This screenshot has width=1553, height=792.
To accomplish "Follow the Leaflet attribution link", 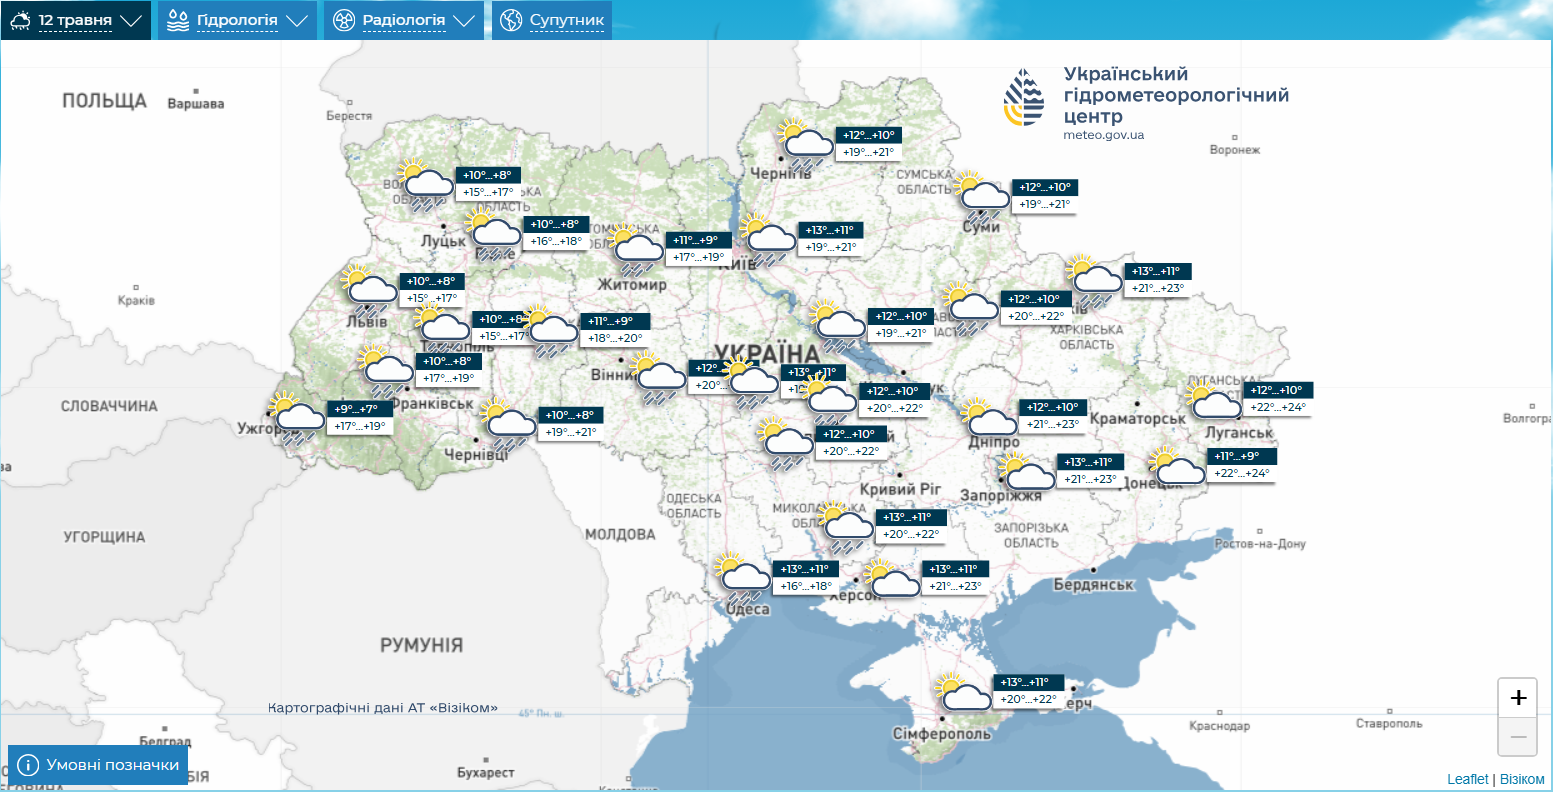I will [1468, 779].
